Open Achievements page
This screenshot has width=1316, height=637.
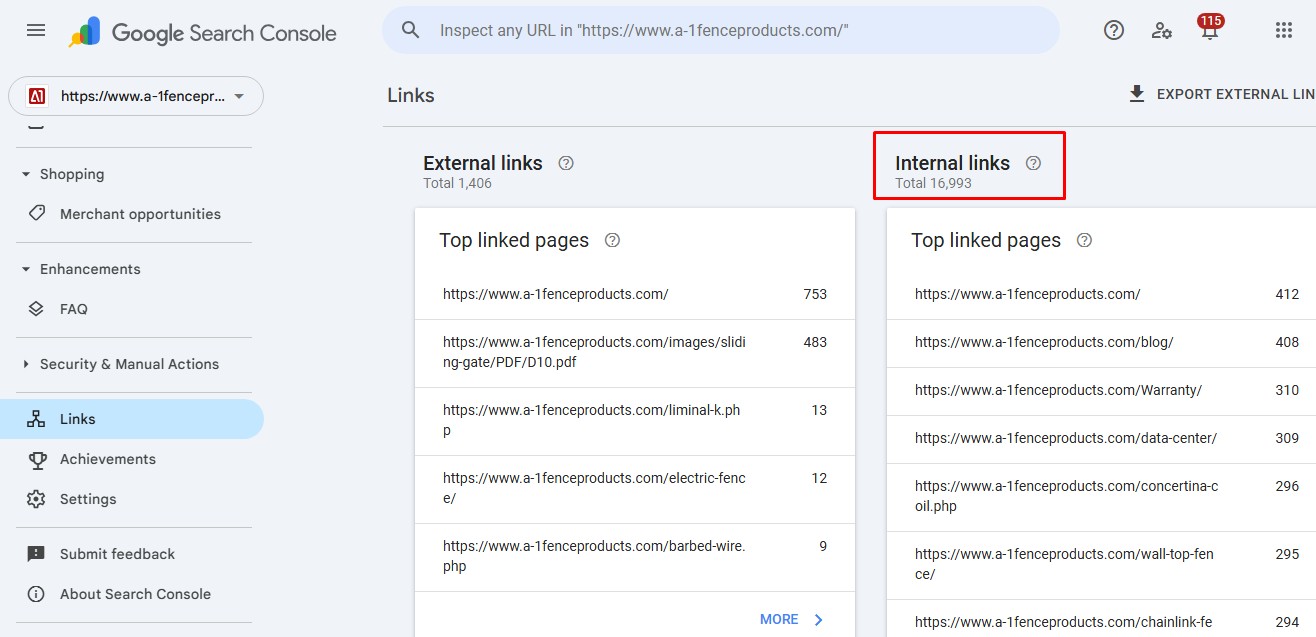point(132,459)
